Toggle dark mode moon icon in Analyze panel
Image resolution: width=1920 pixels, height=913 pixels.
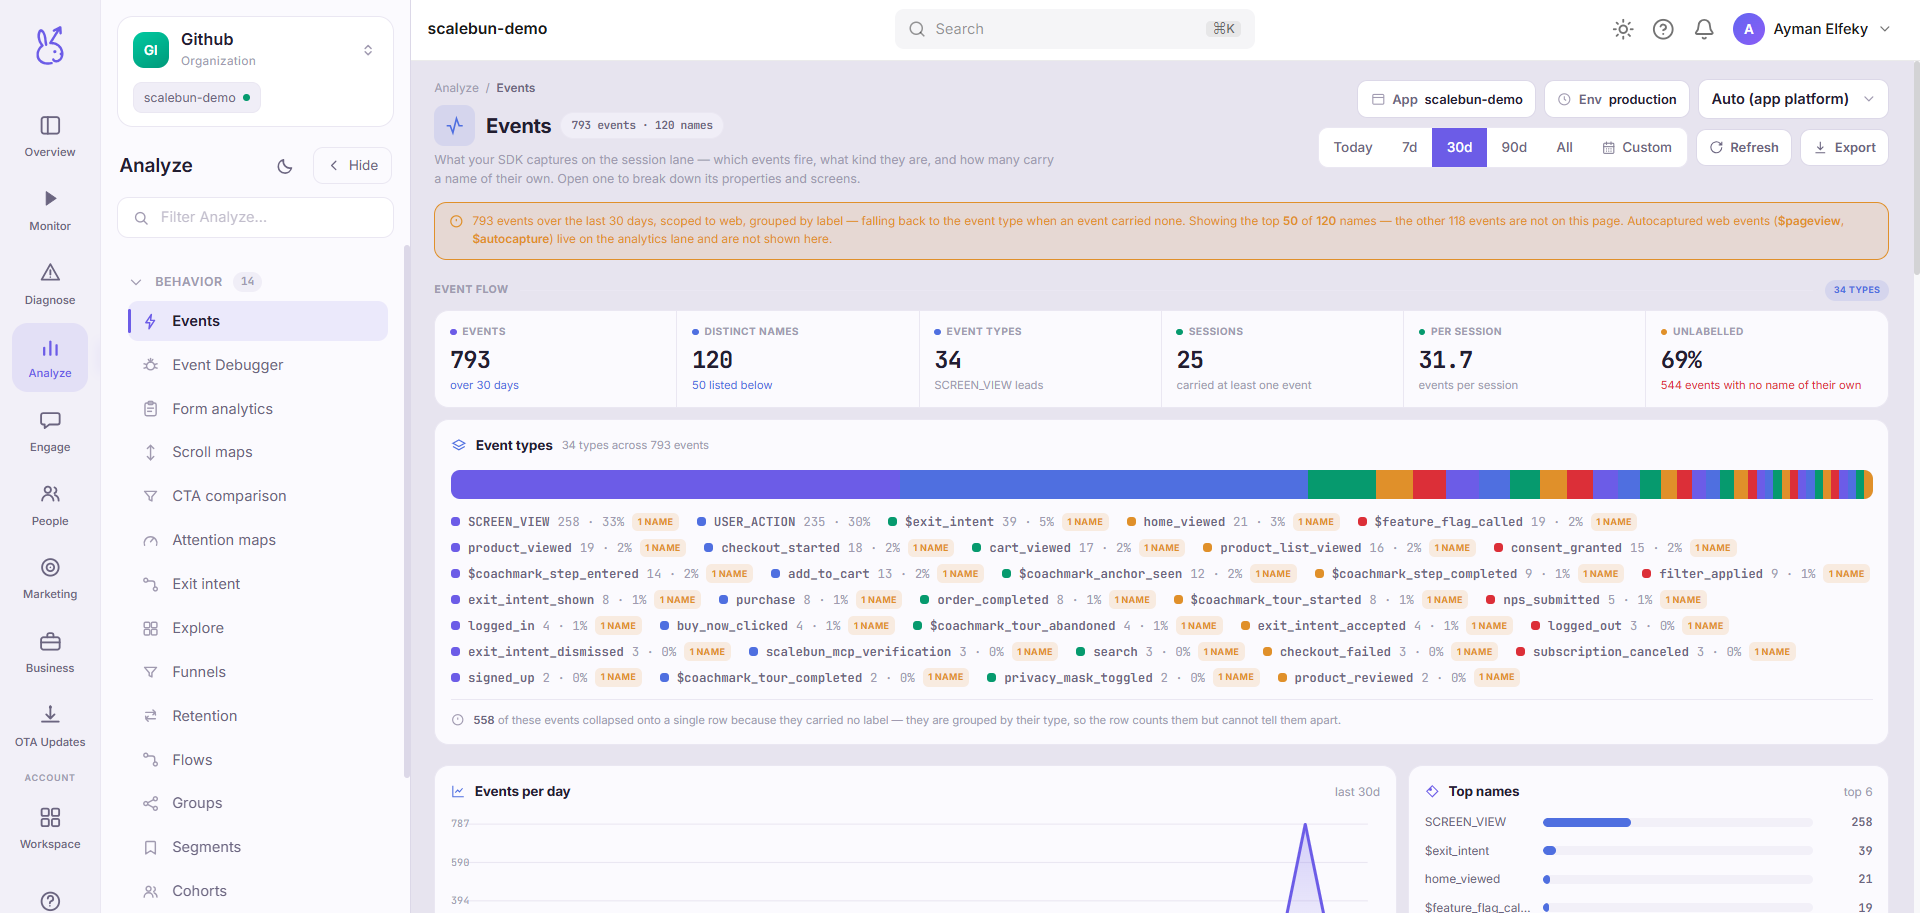pos(285,166)
